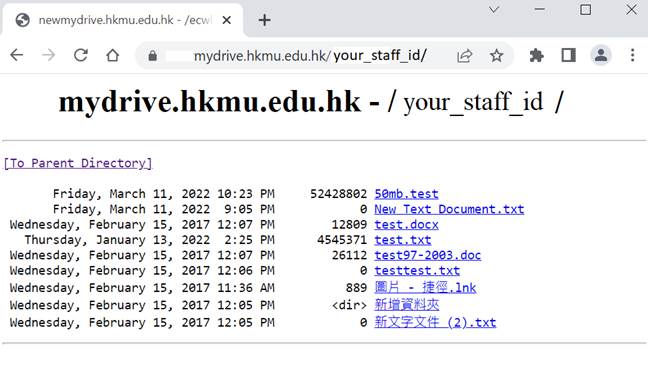Click the timestamp 11:36 AM
Viewport: 648px width, 380px height.
(x=246, y=287)
